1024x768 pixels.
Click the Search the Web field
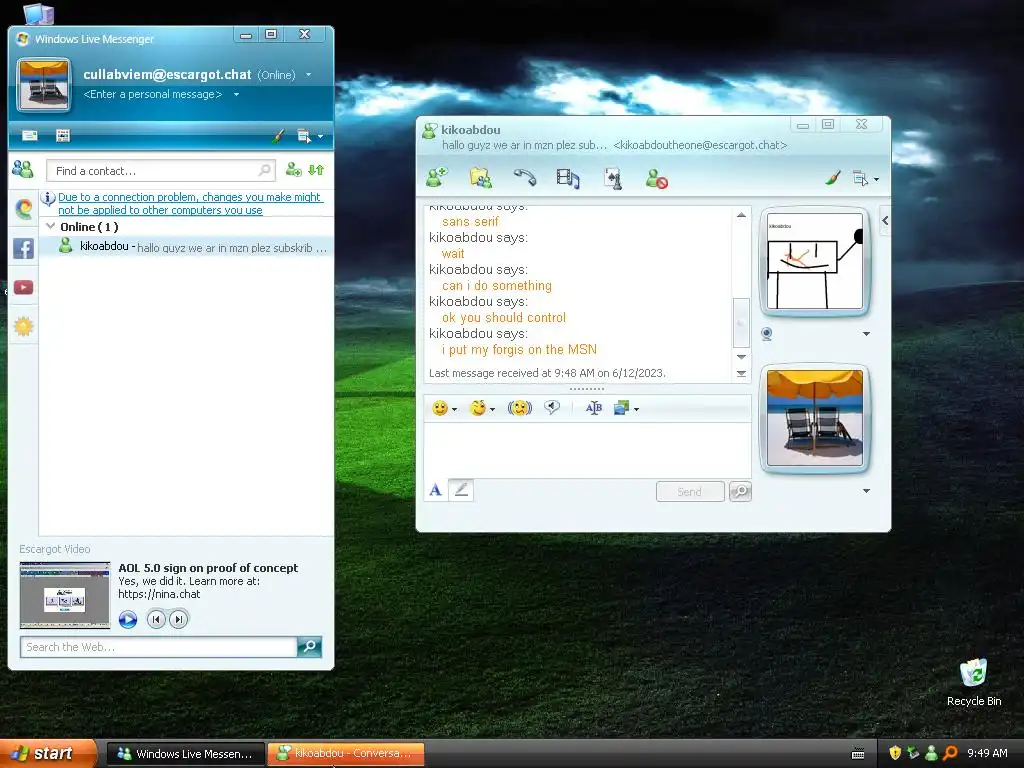pyautogui.click(x=159, y=647)
